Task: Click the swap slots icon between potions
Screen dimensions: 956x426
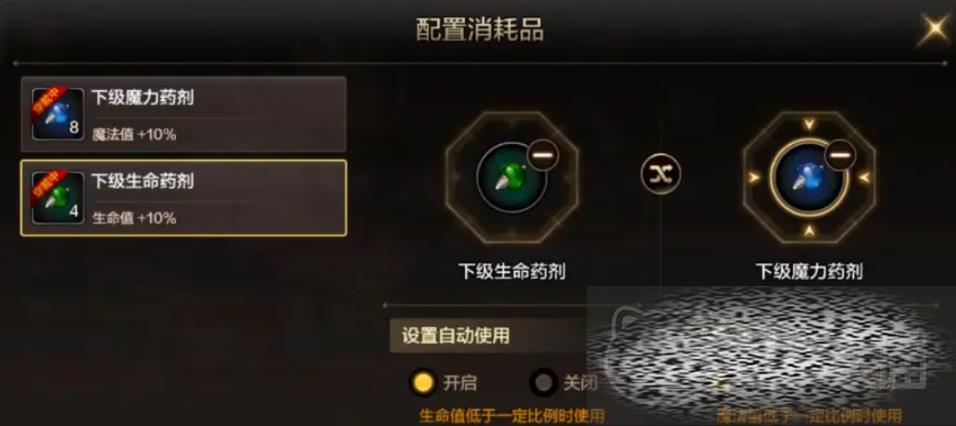Action: (662, 174)
